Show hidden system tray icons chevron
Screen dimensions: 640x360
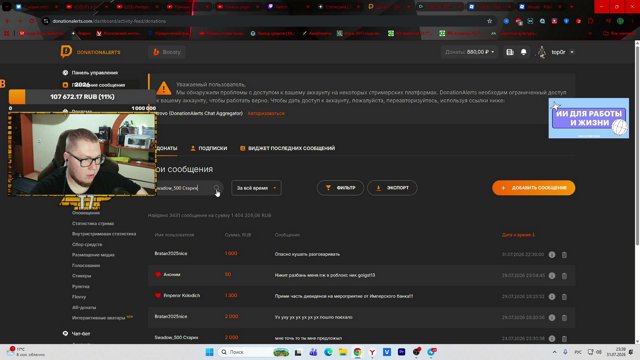(554, 352)
